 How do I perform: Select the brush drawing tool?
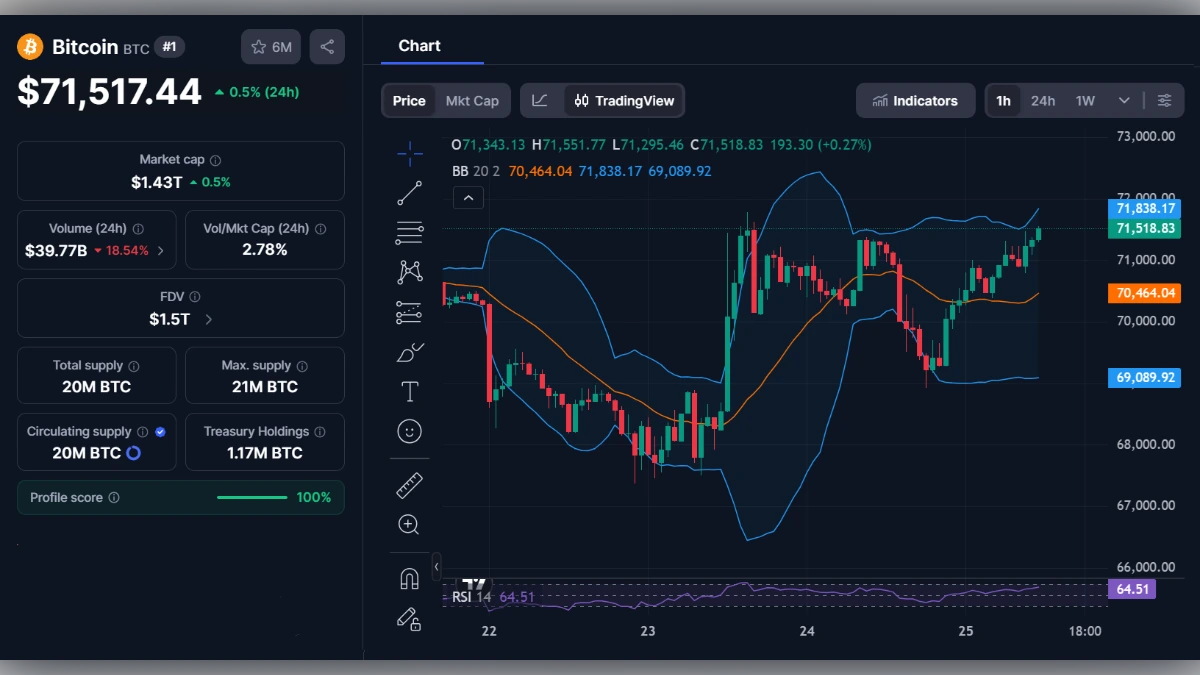(410, 351)
